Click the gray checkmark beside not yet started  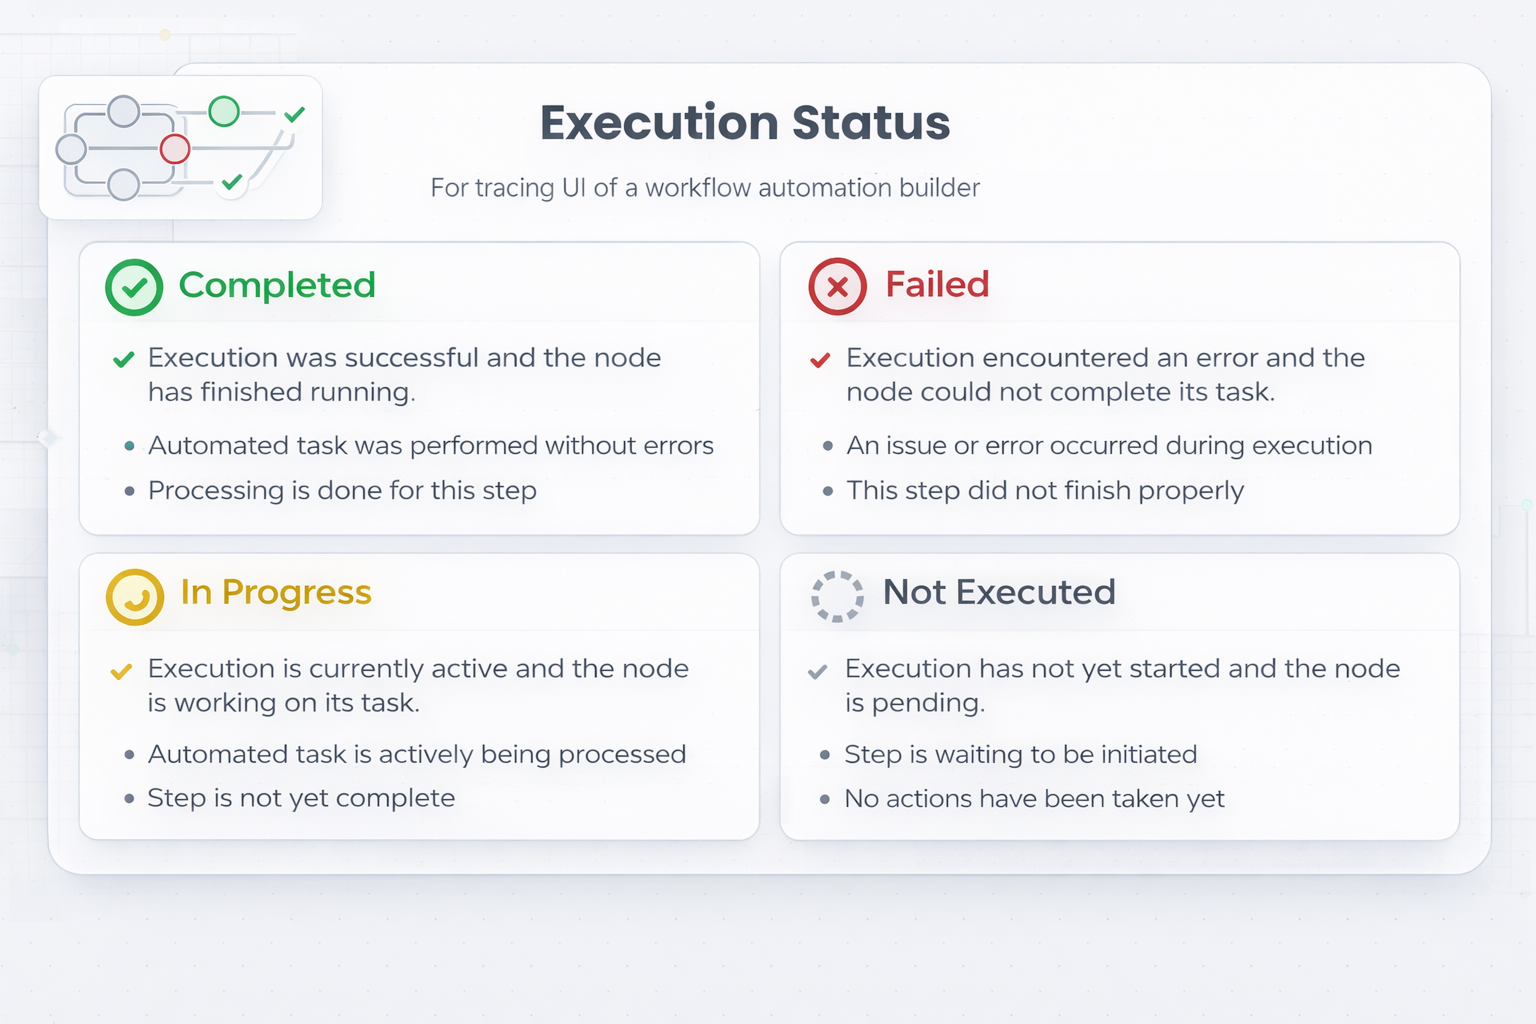(x=817, y=671)
